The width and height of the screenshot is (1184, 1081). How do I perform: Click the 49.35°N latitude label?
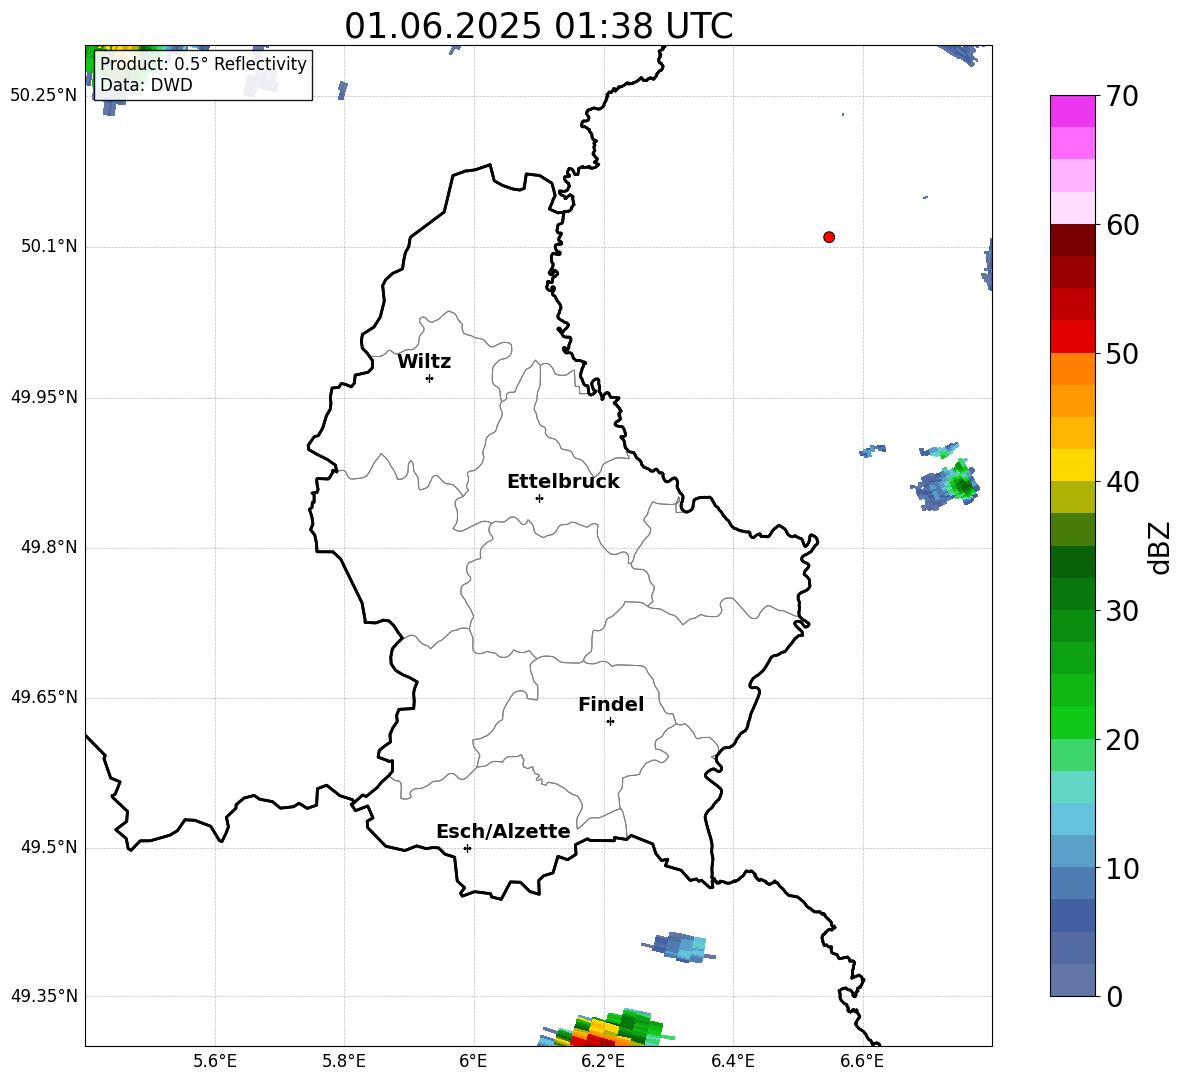(x=44, y=996)
